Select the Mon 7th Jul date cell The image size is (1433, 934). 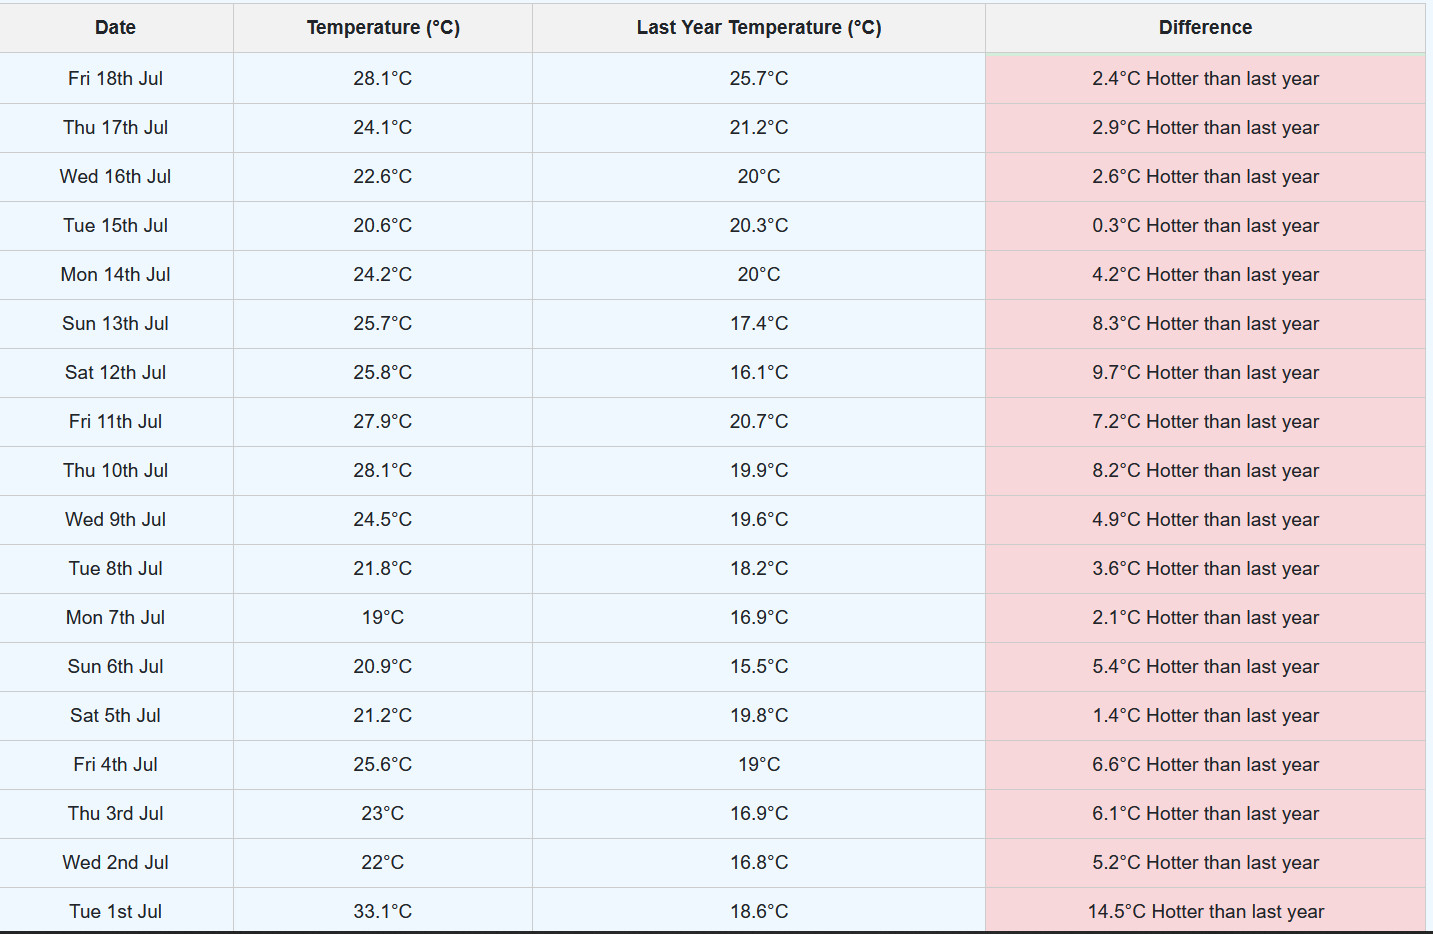[x=115, y=617]
